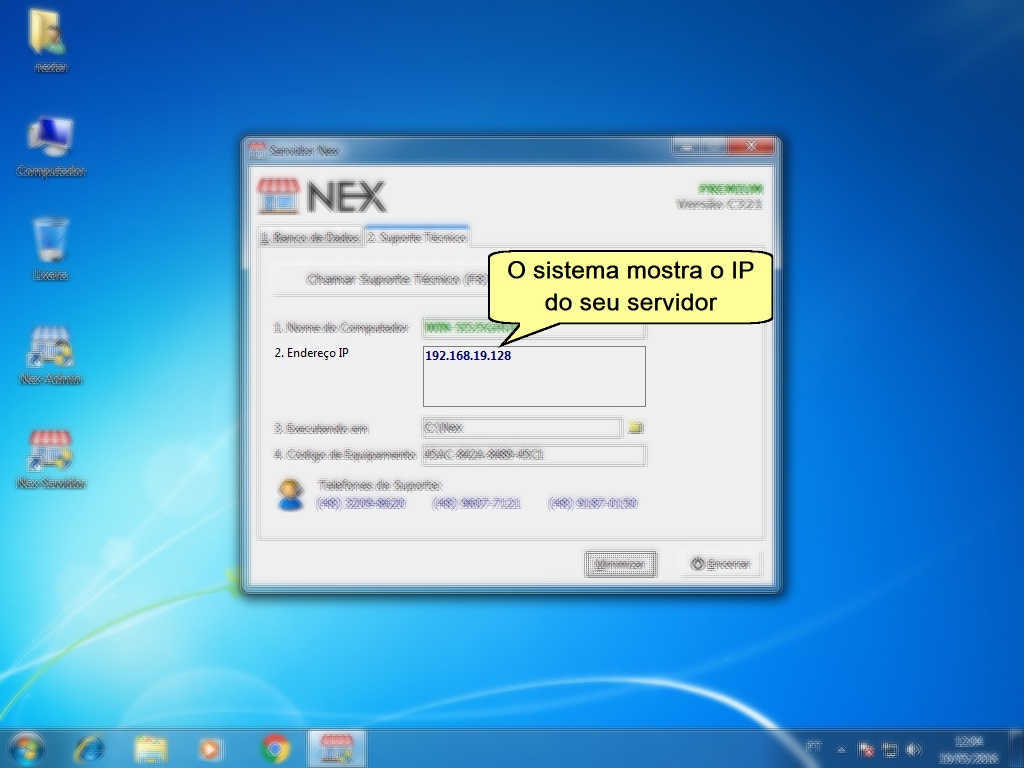Image resolution: width=1024 pixels, height=768 pixels.
Task: Click the second support phone number link
Action: (x=476, y=503)
